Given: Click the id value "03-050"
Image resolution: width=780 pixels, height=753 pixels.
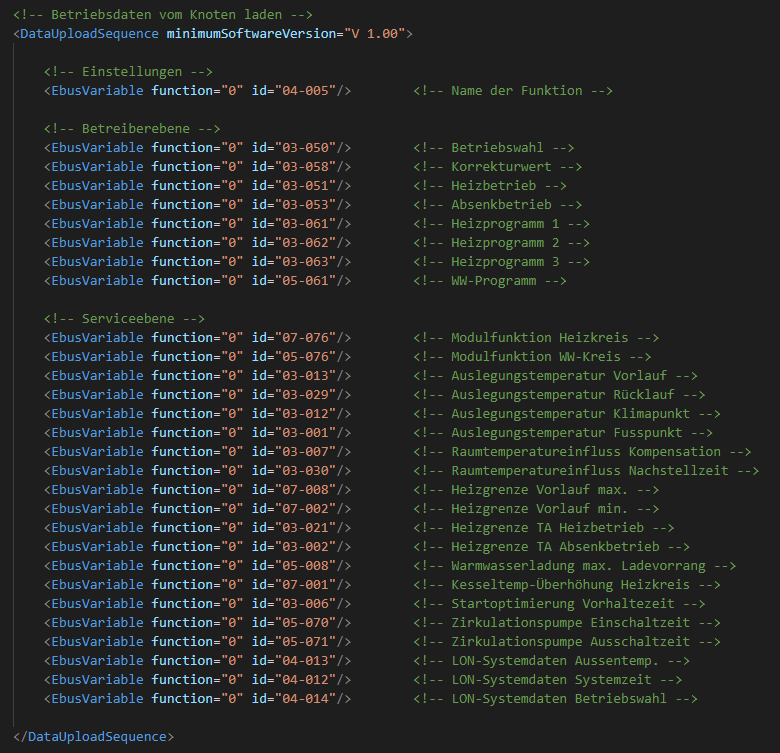Looking at the screenshot, I should (x=305, y=148).
